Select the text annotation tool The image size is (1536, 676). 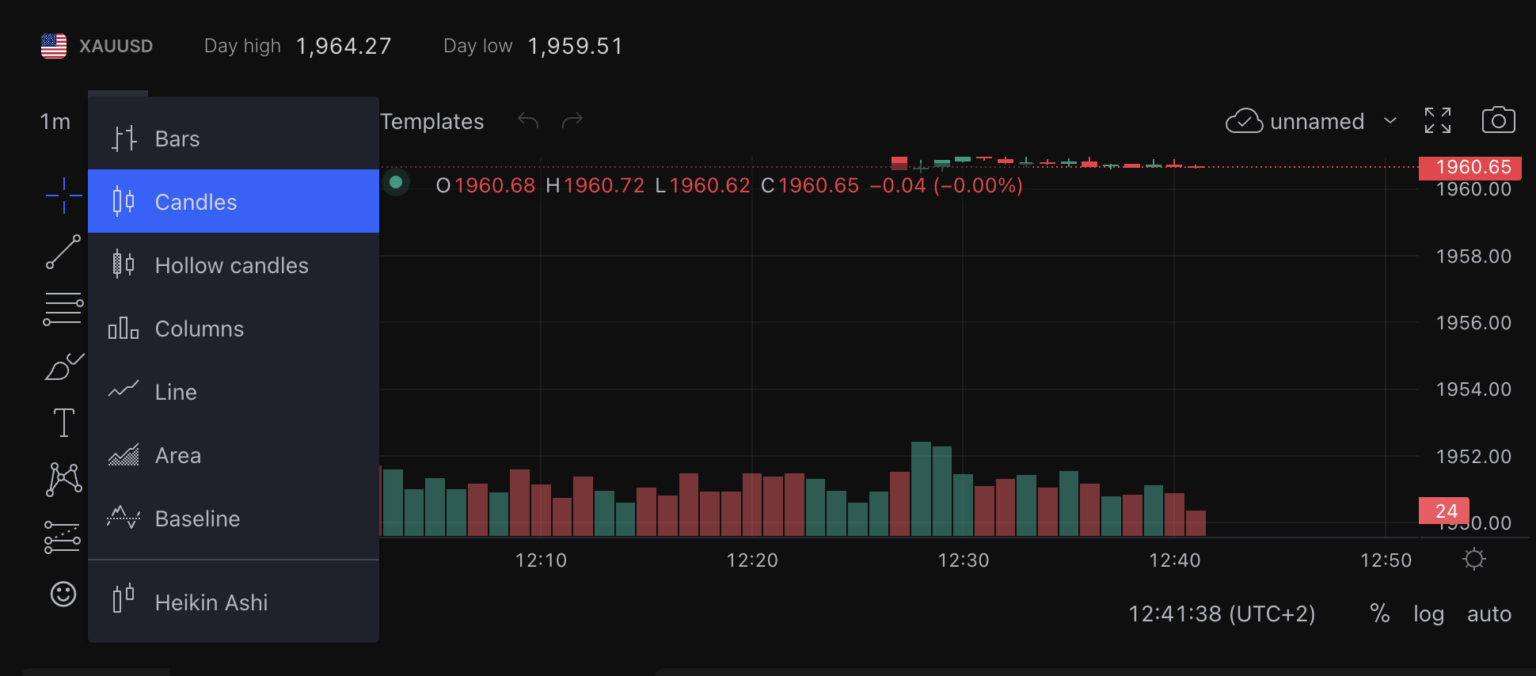pyautogui.click(x=62, y=422)
